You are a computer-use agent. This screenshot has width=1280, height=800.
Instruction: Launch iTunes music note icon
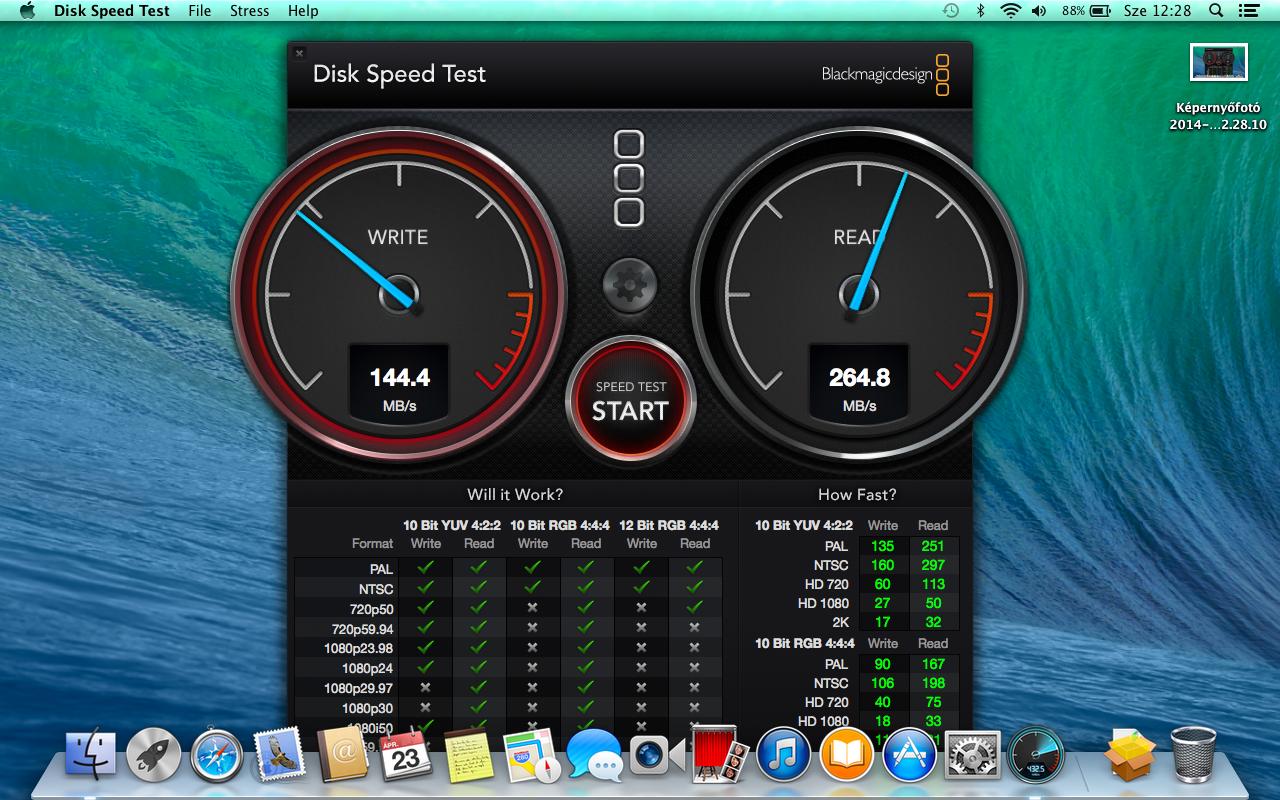coord(783,755)
